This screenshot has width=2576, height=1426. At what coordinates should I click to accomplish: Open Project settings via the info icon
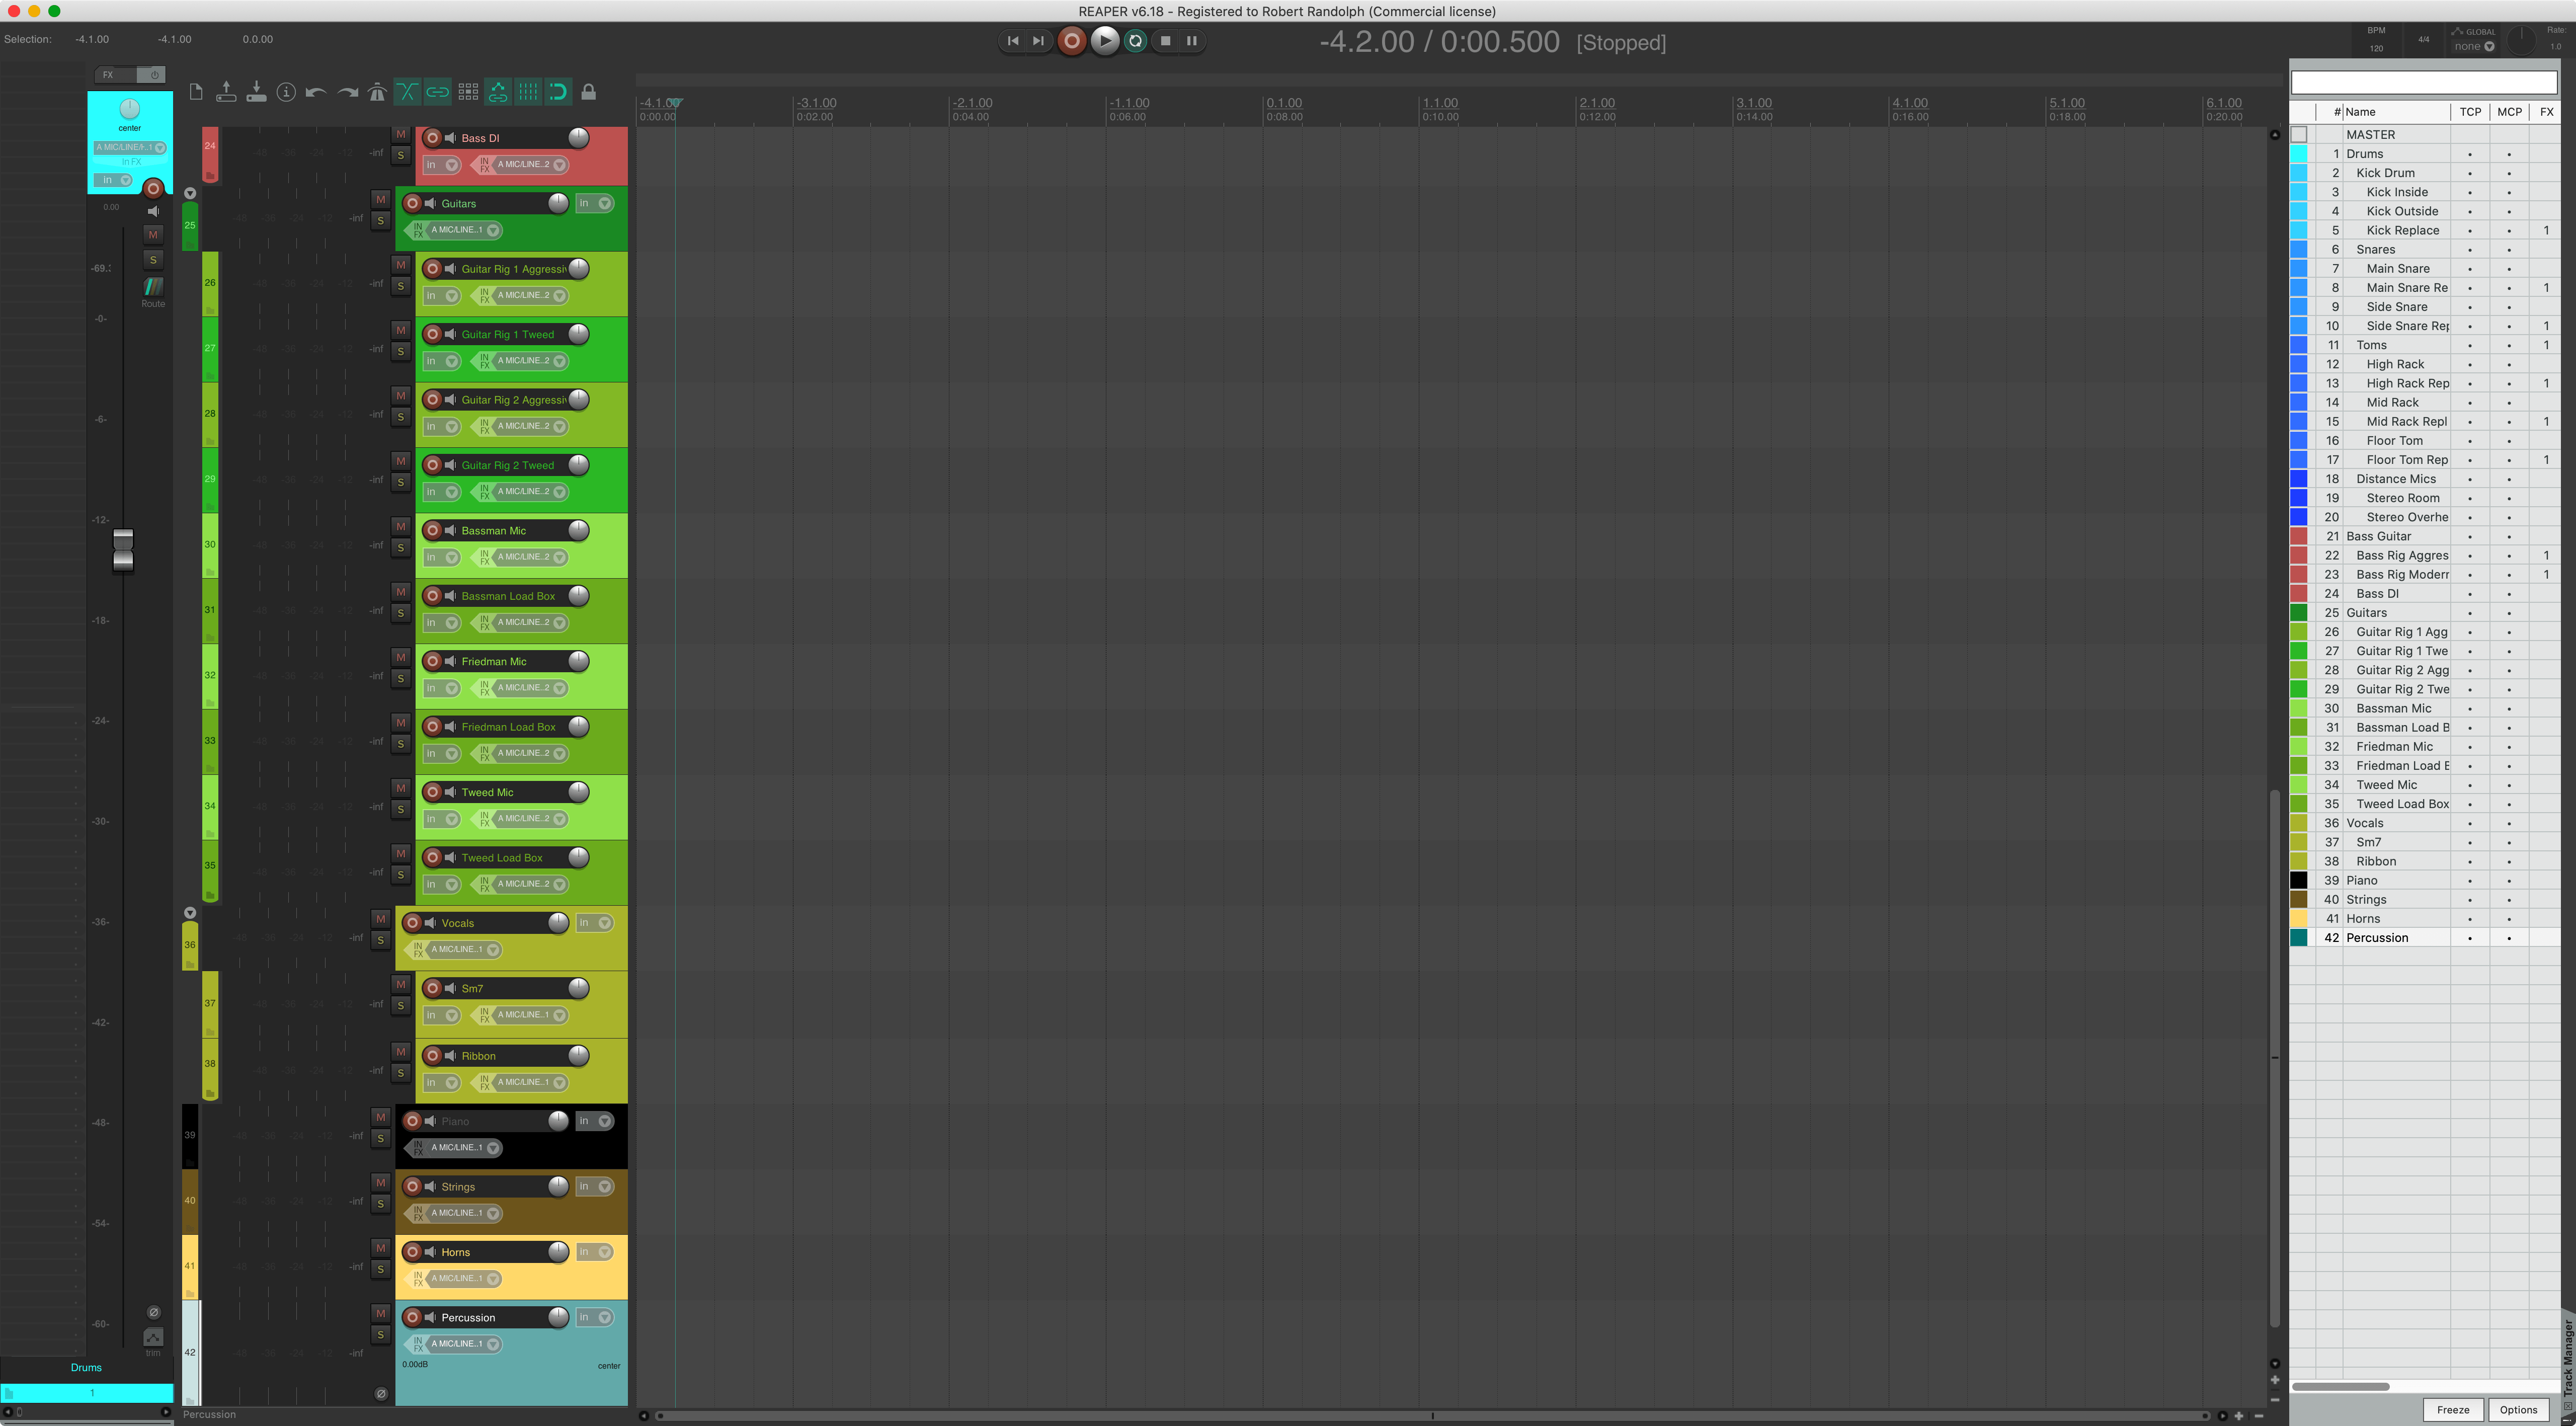[x=287, y=91]
